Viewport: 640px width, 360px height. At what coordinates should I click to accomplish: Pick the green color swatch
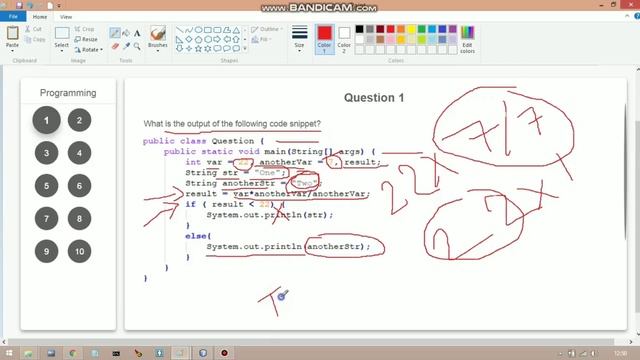[x=422, y=29]
